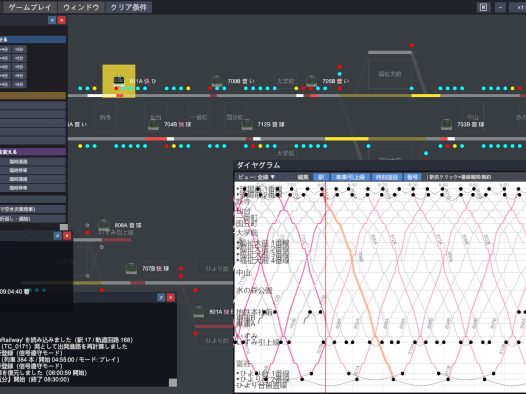Open the ウィンドウ menu
This screenshot has height=394, width=526.
[x=81, y=7]
